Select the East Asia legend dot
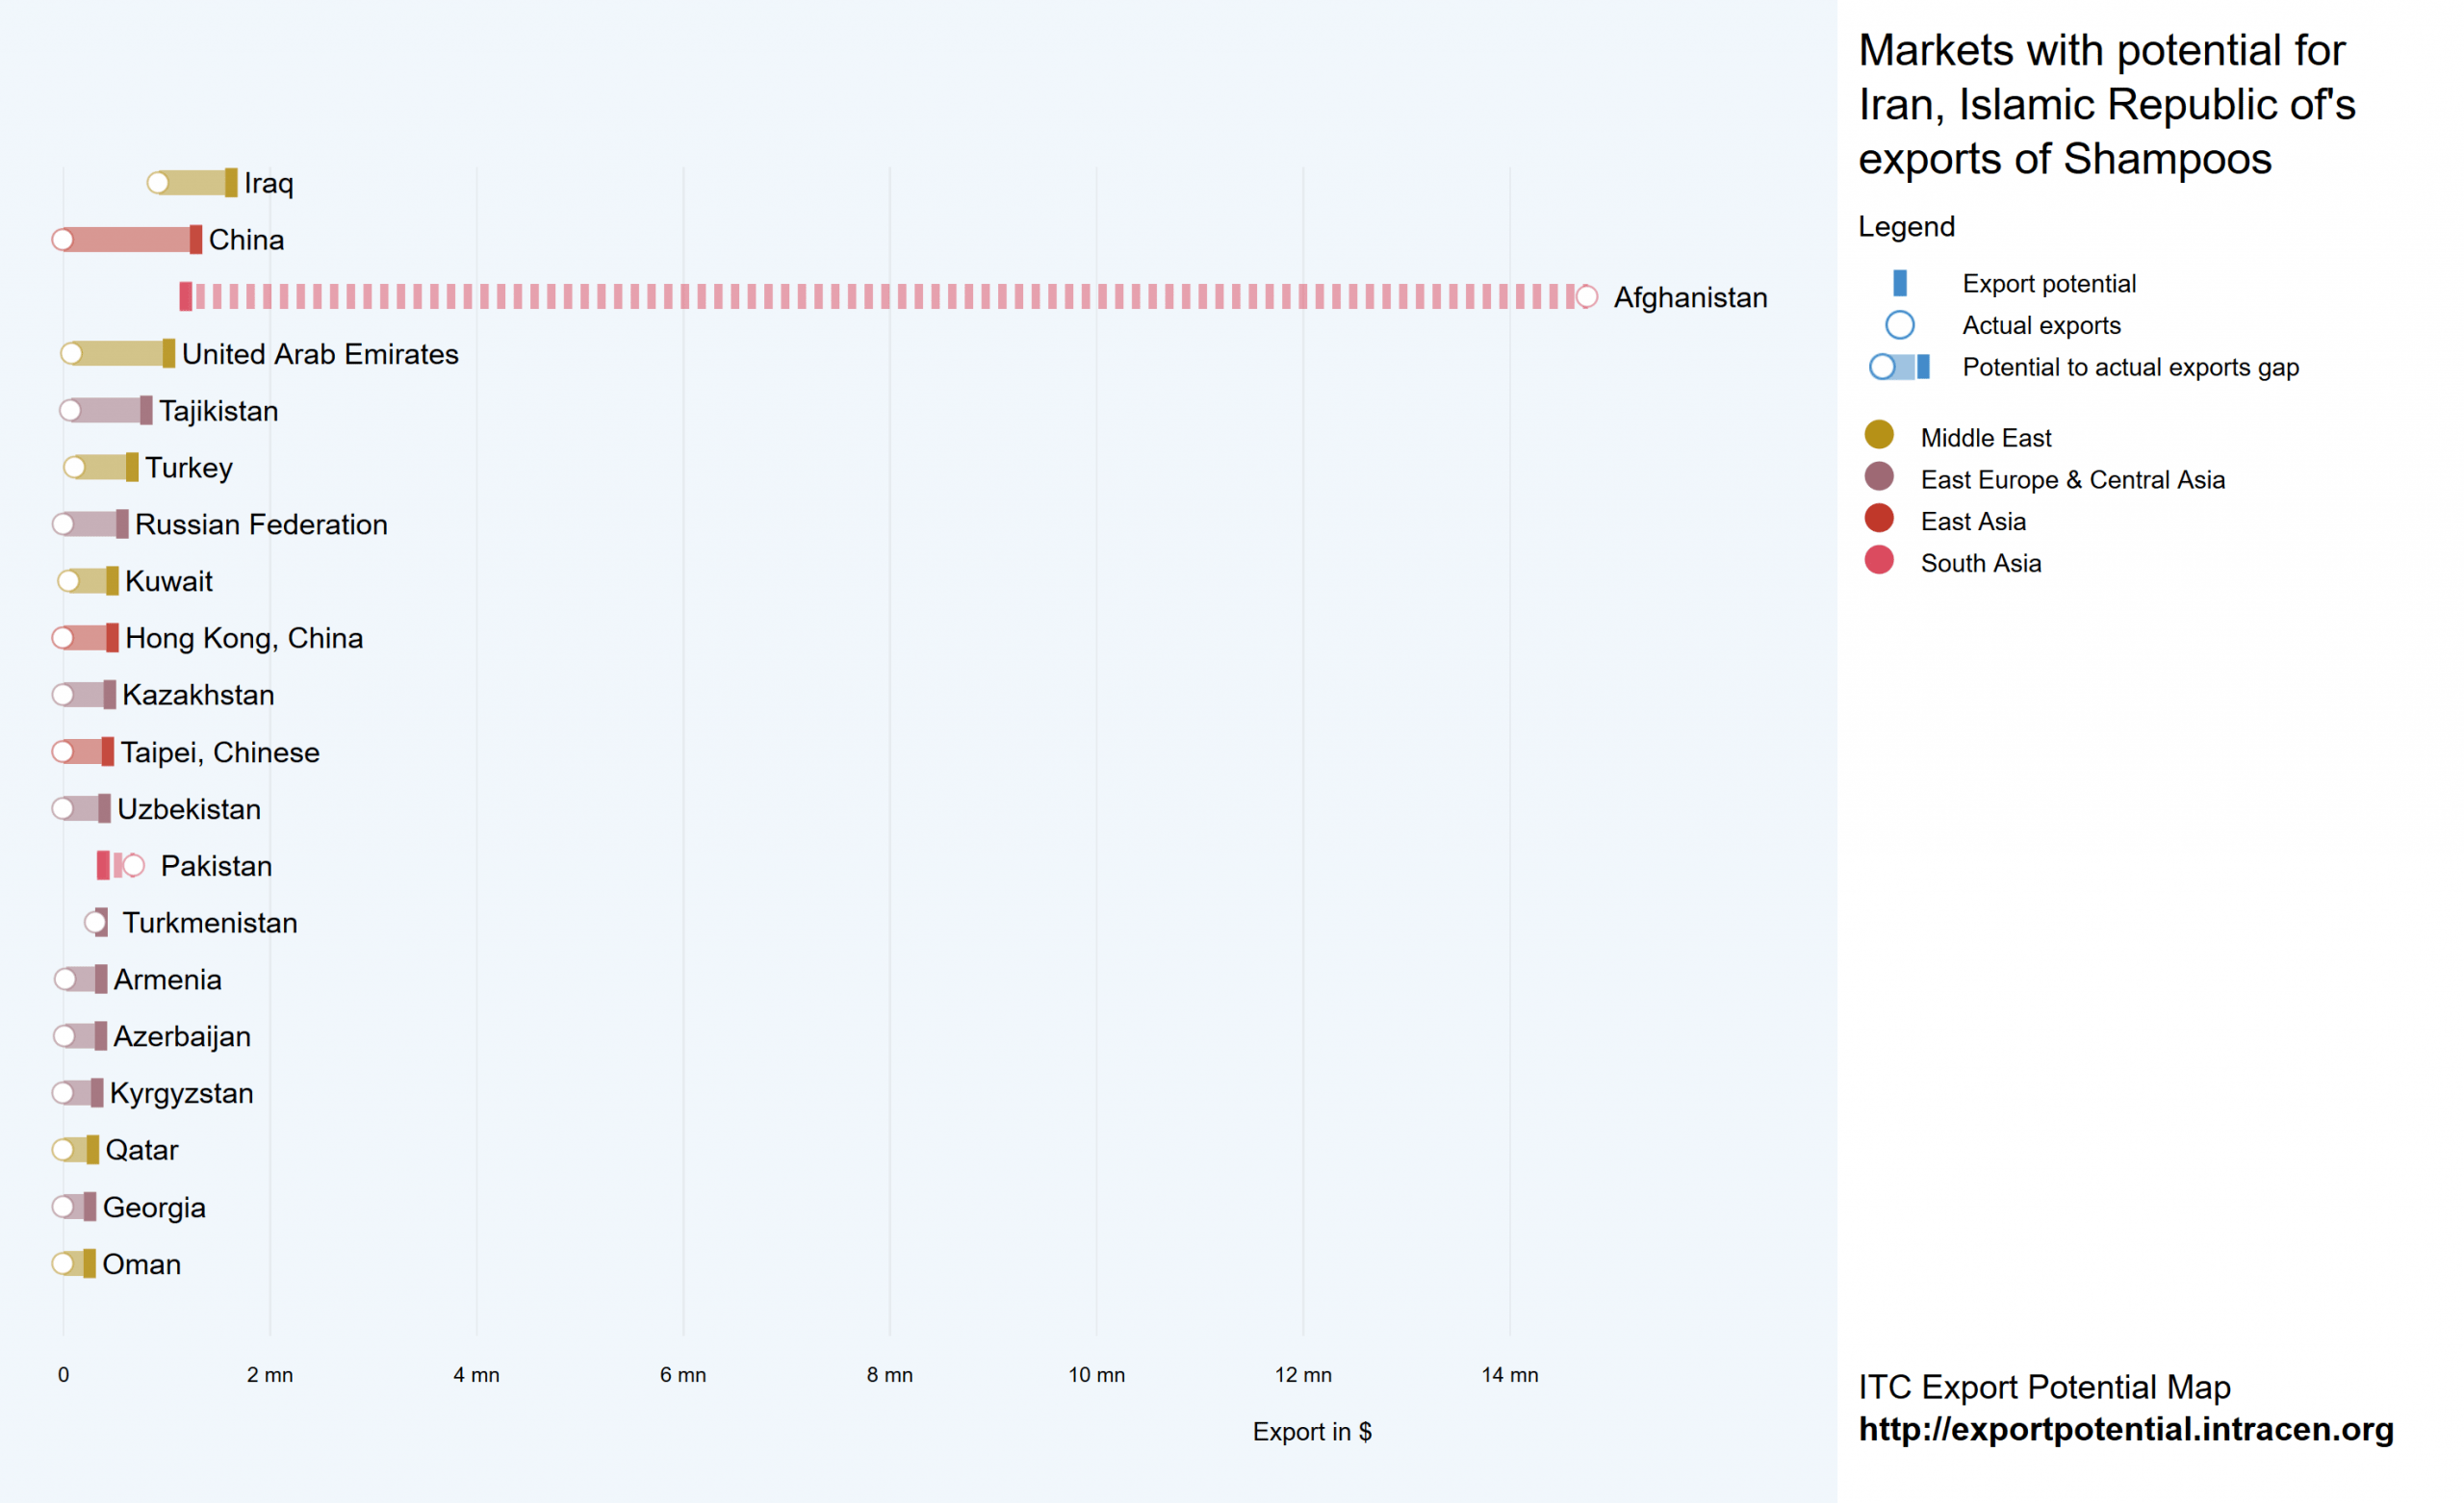The image size is (2464, 1503). coord(1879,519)
